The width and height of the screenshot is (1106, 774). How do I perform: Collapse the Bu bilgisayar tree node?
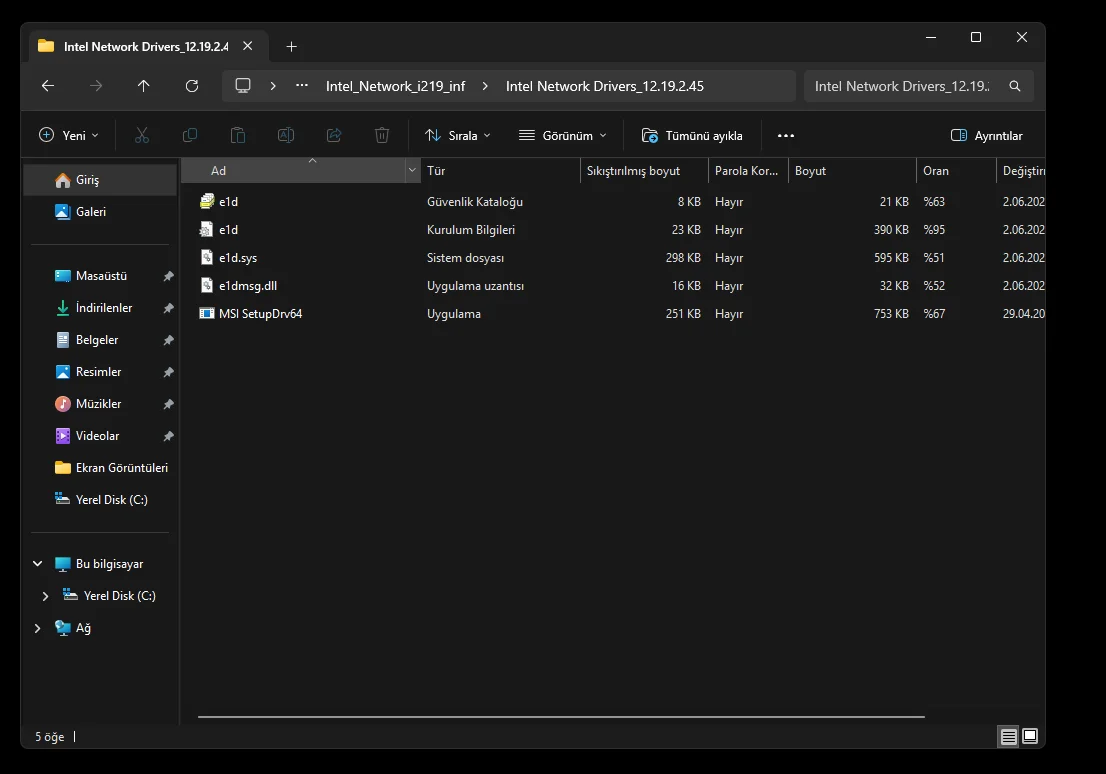(38, 564)
